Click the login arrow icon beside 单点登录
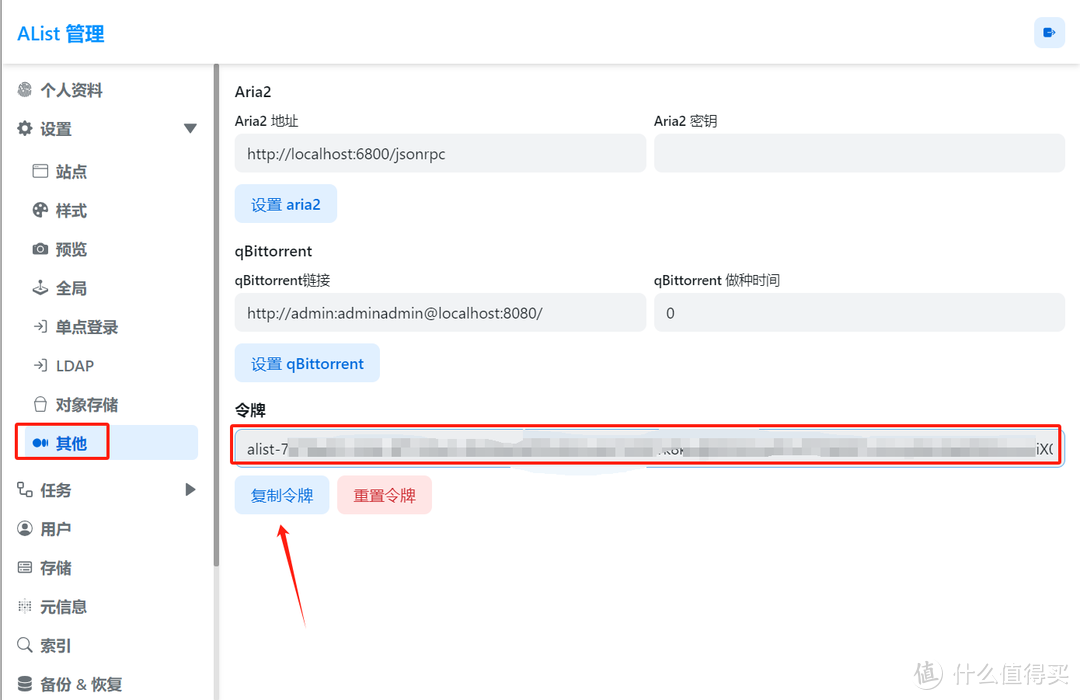Viewport: 1080px width, 700px height. [x=41, y=327]
